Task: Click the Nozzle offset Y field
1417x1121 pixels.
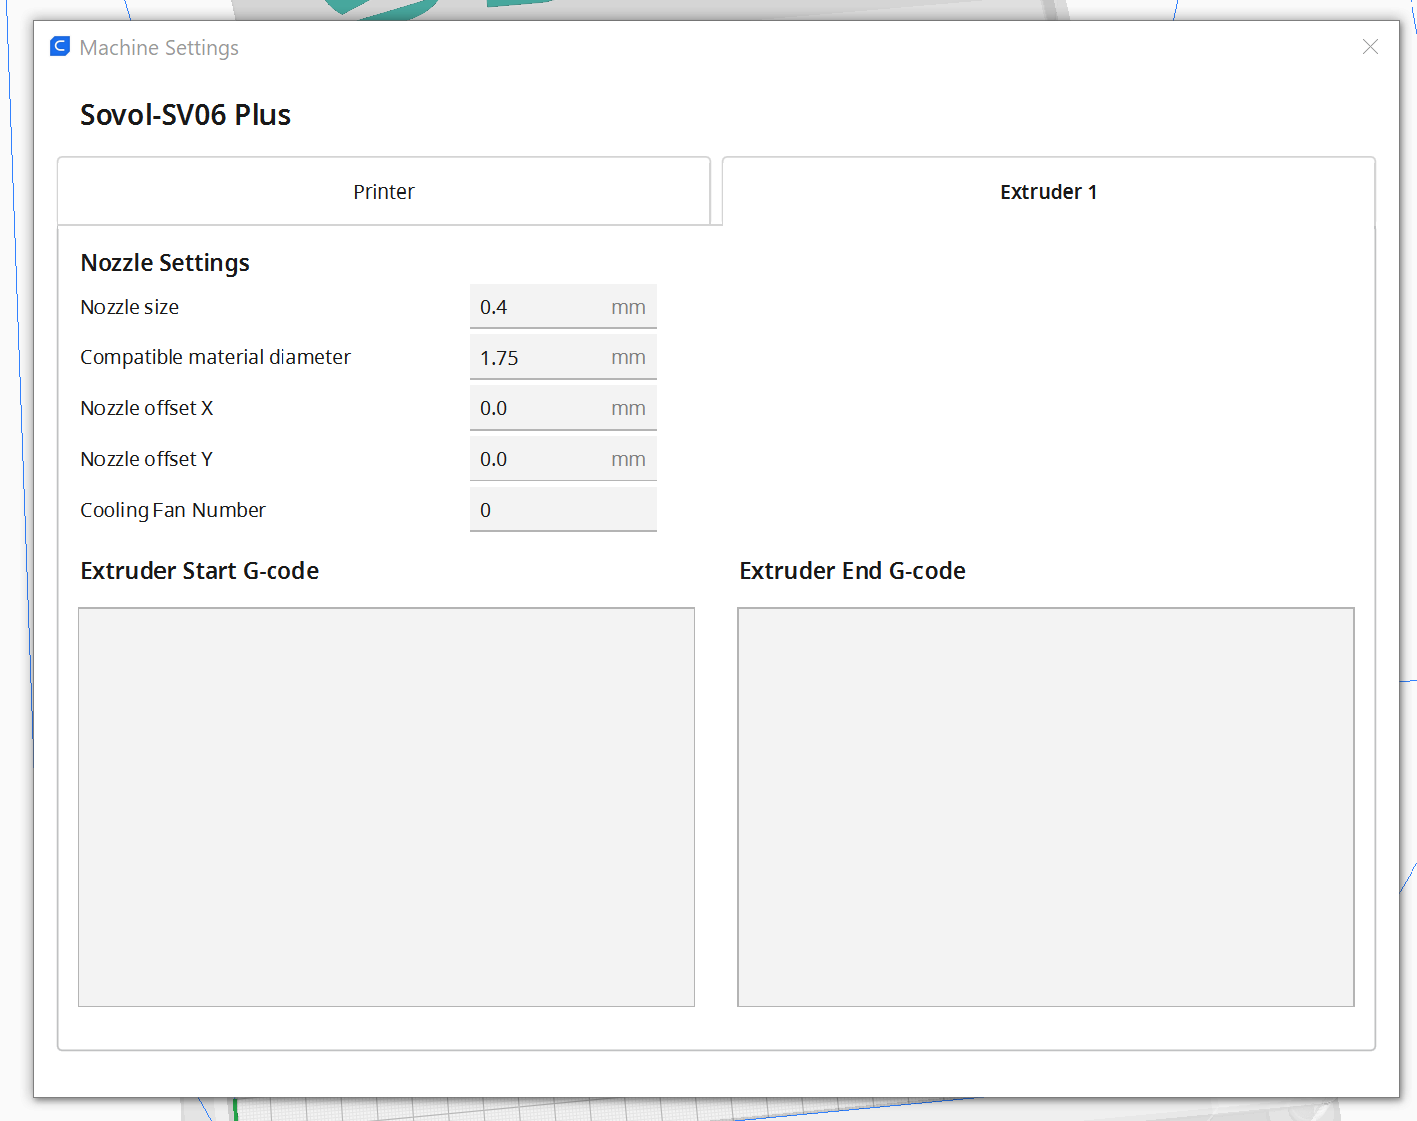Action: [563, 459]
